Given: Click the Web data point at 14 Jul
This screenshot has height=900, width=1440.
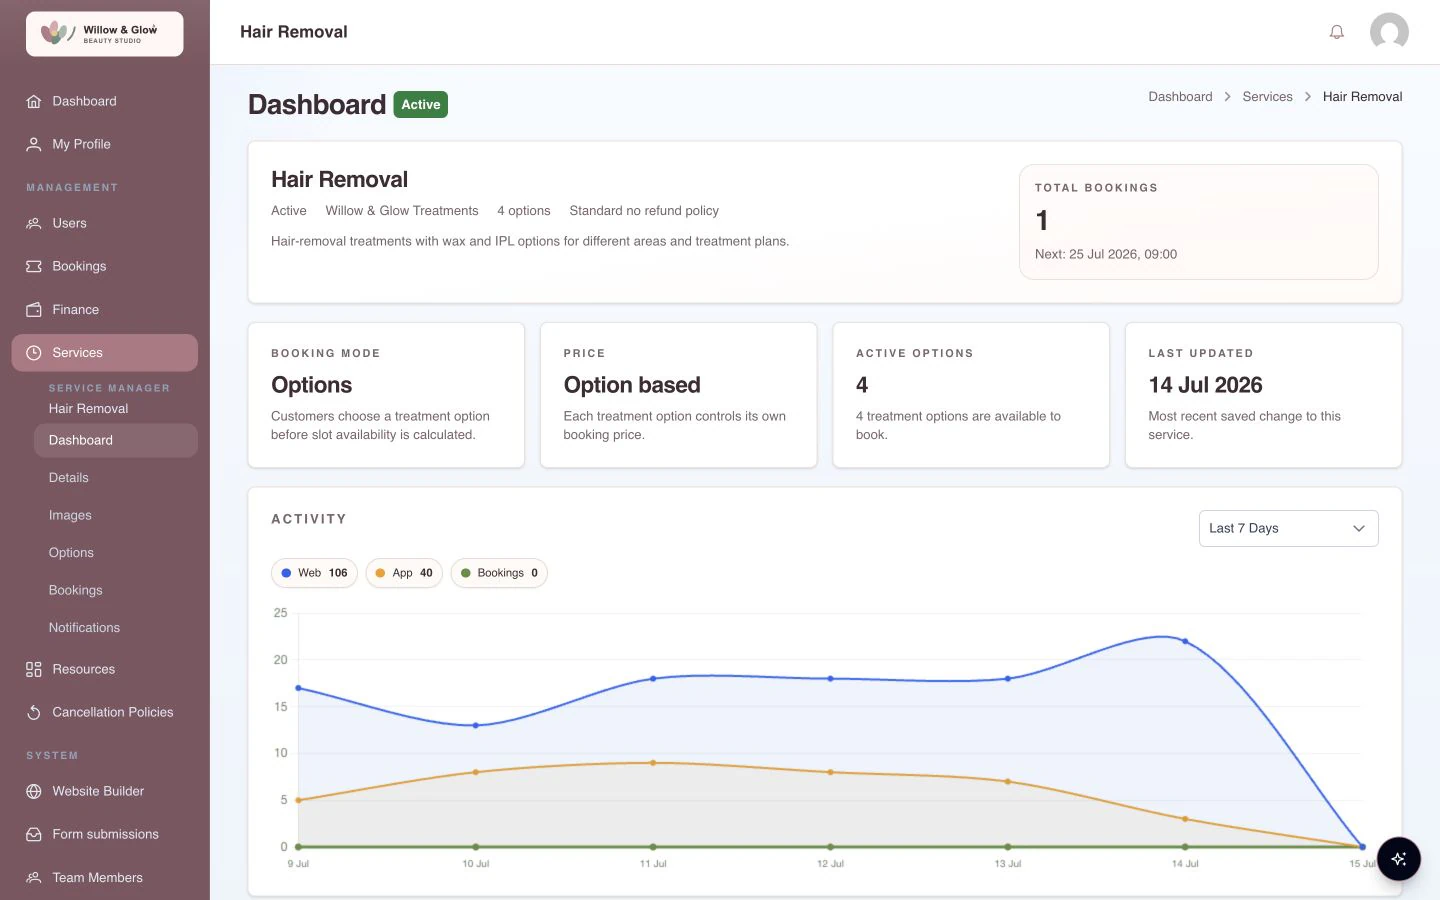Looking at the screenshot, I should coord(1185,641).
